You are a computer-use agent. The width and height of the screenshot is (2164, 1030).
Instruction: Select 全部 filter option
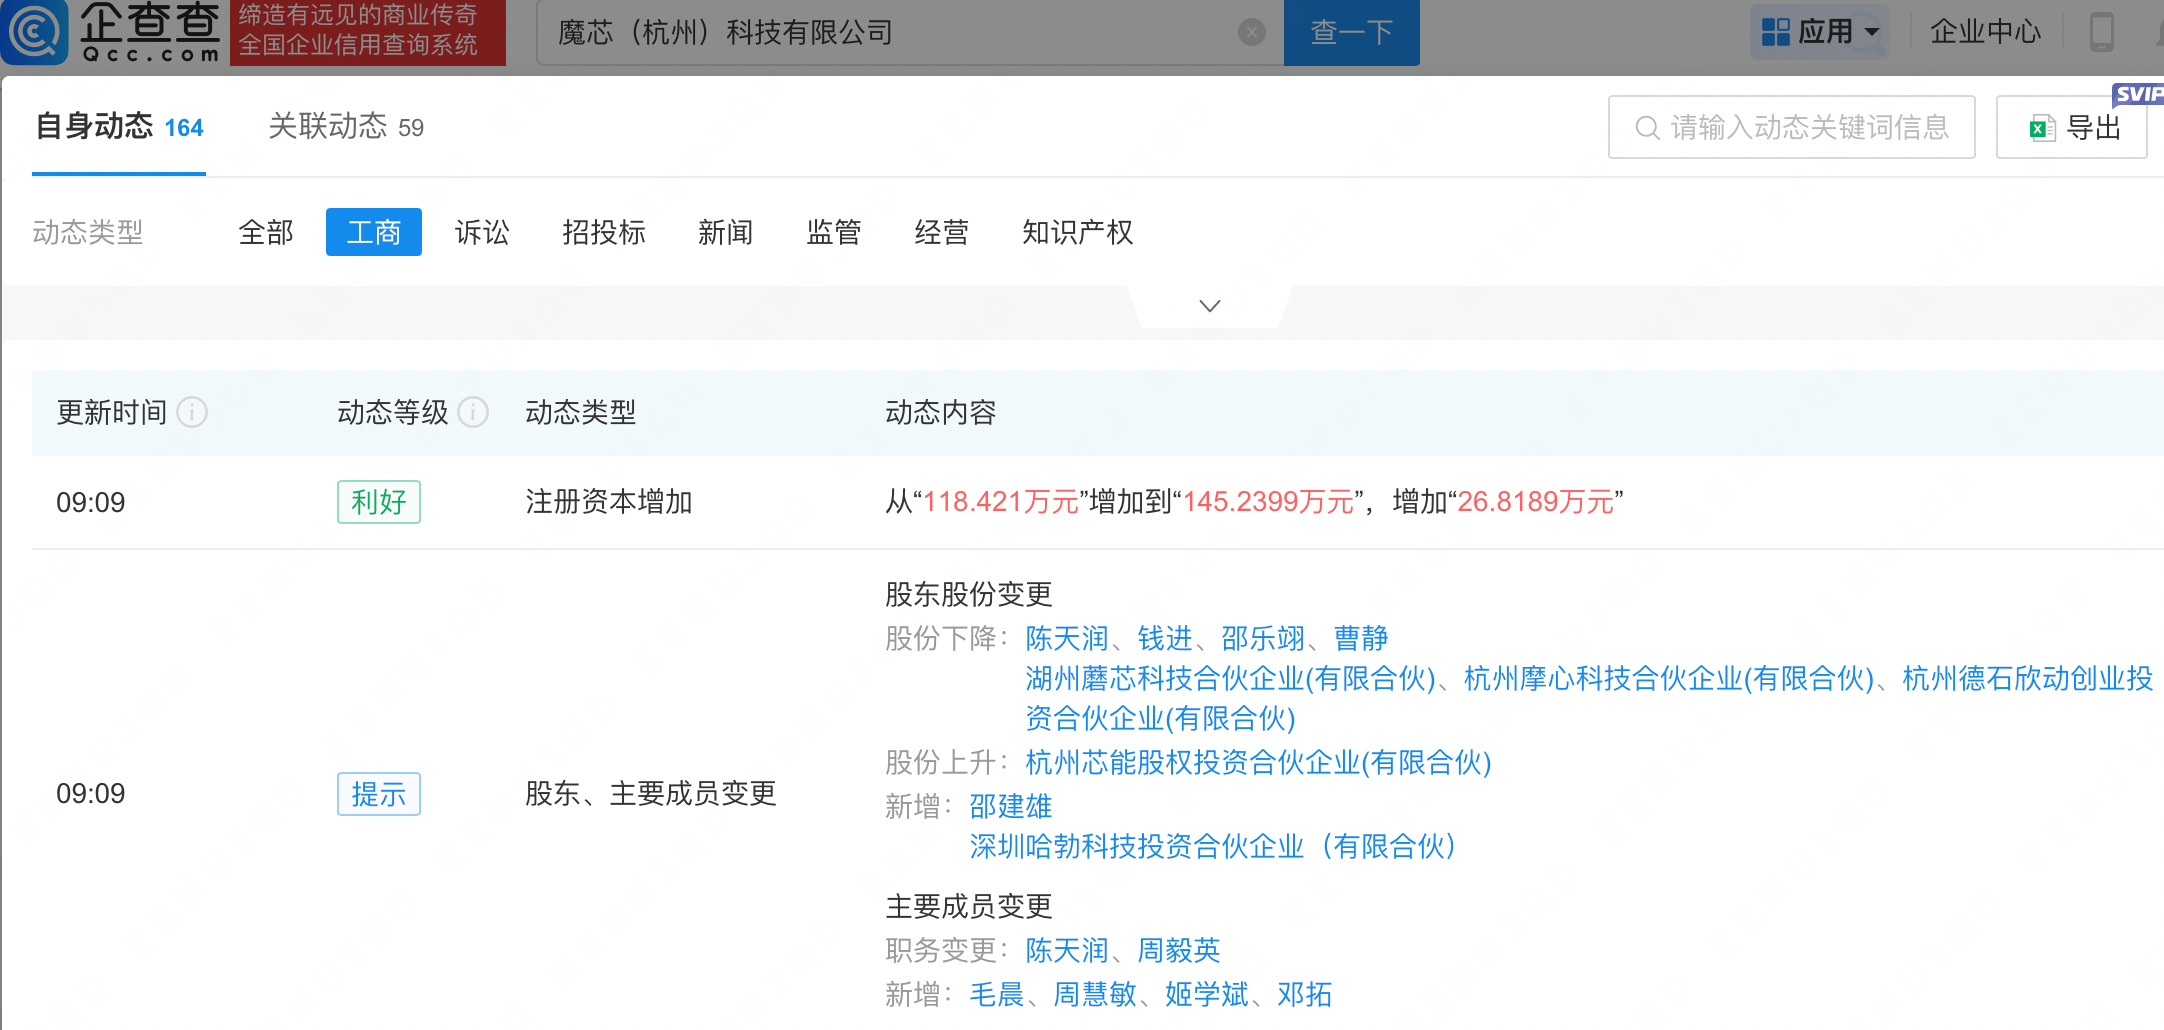click(266, 232)
